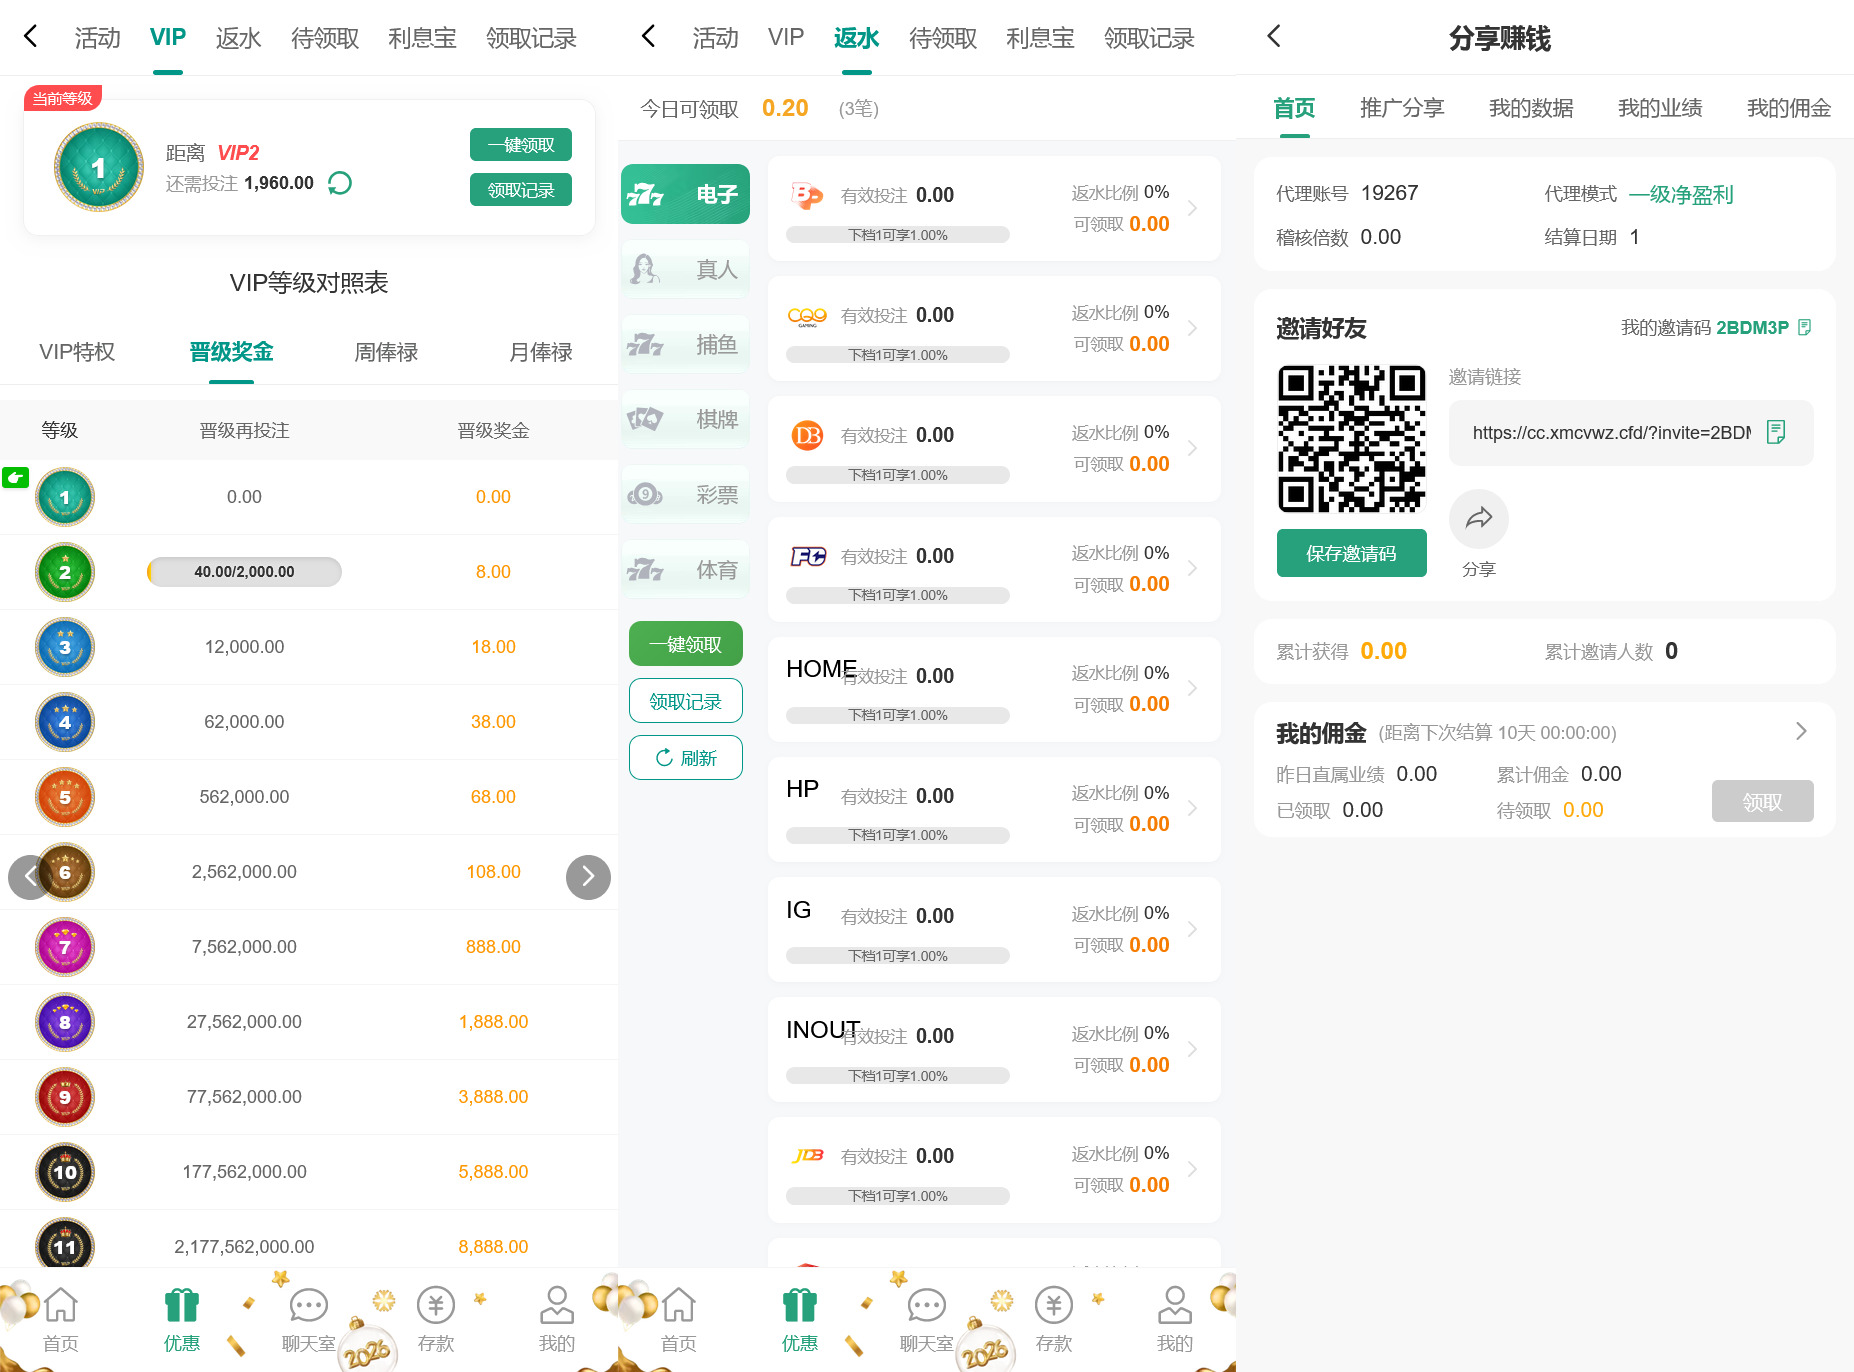This screenshot has width=1854, height=1372.
Task: Tap the refresh icon next to VIP2 progress
Action: tap(339, 183)
